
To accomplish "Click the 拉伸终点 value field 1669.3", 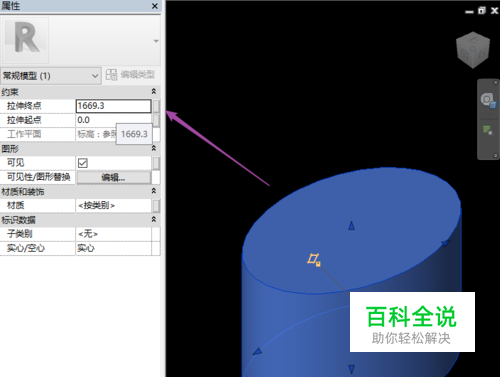I will (x=113, y=106).
